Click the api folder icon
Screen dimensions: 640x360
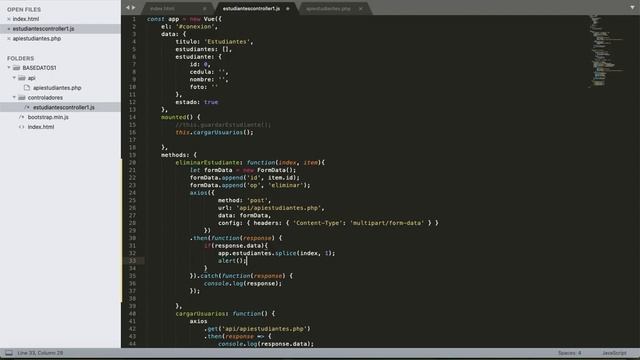pos(22,78)
